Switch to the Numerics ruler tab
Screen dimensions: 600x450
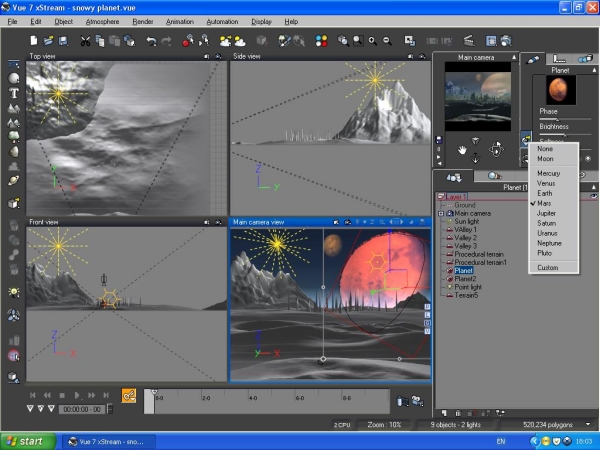click(559, 59)
